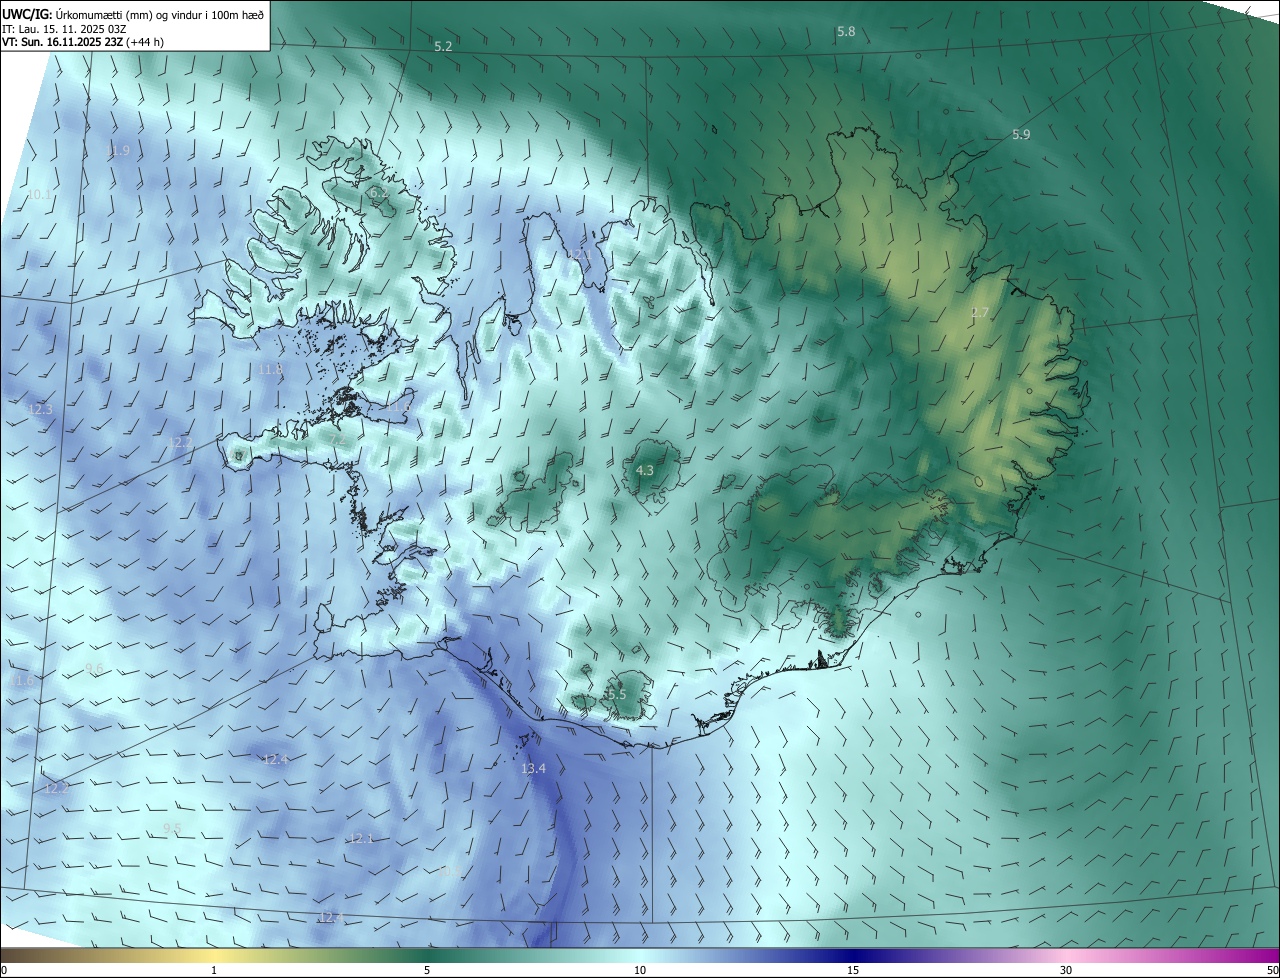This screenshot has height=978, width=1280.
Task: Click the 11.8 value label
Action: (x=270, y=369)
